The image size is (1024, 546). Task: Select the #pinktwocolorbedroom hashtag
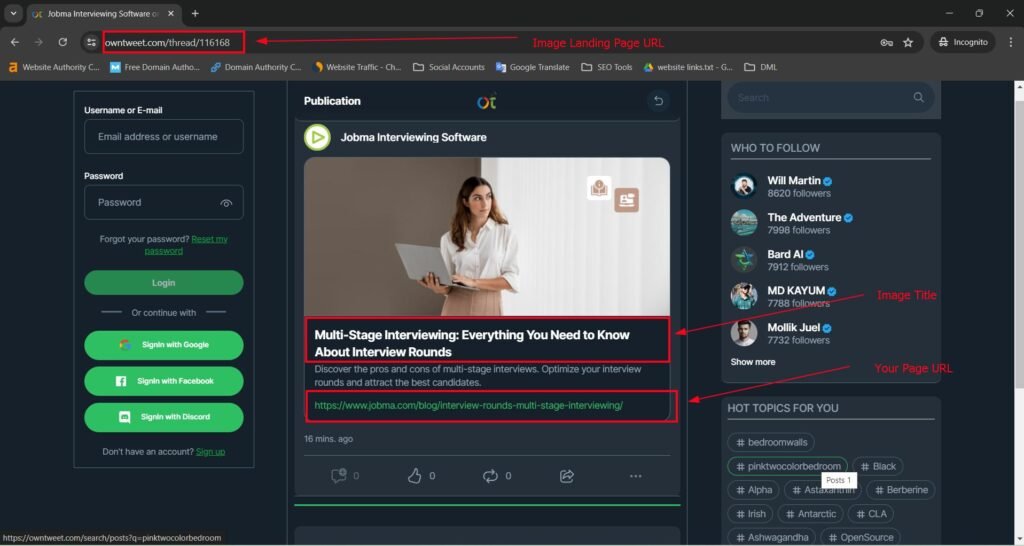pos(787,466)
